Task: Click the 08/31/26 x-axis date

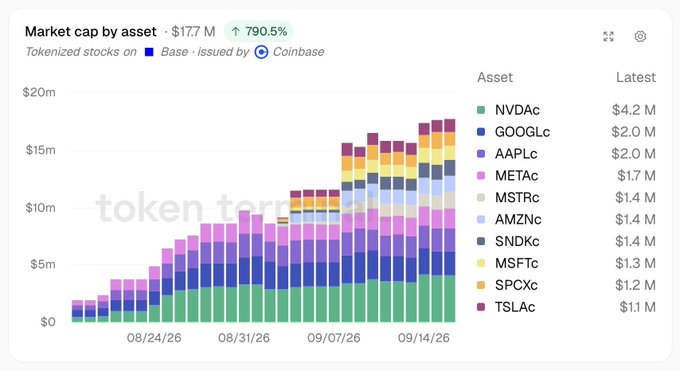Action: click(x=244, y=338)
